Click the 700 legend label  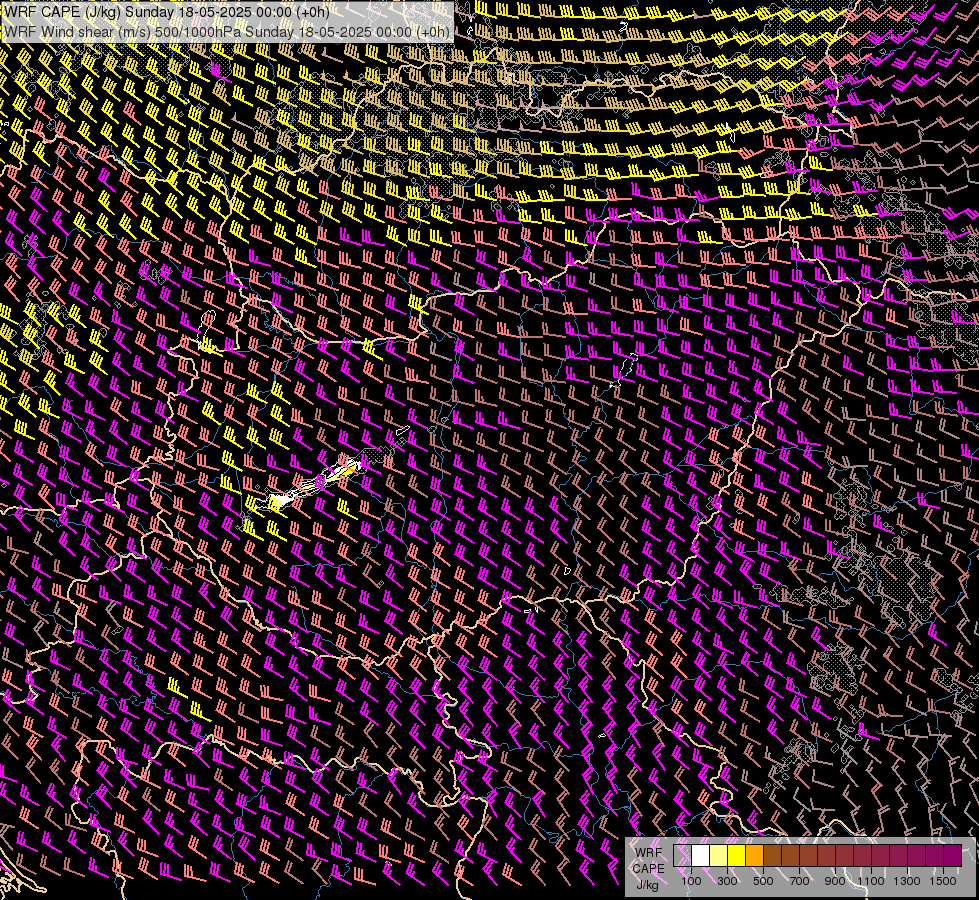pos(799,881)
